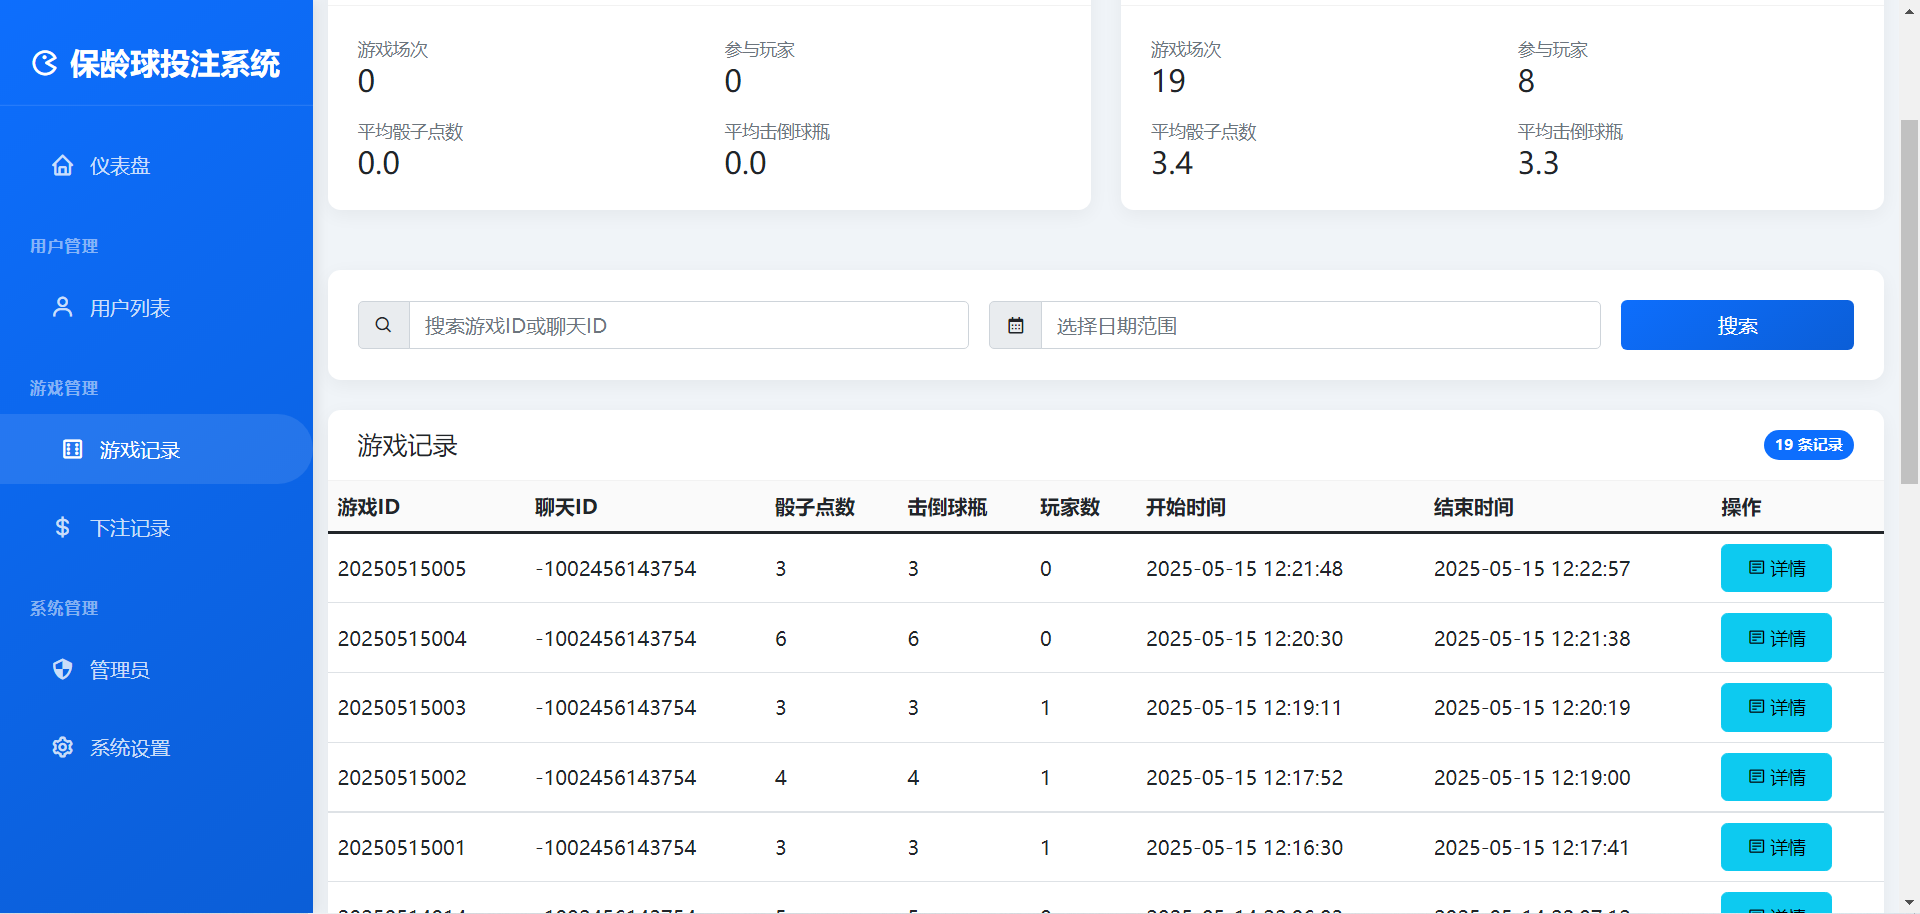Click the 搜索游戏ID或聊天ID input field
Screen dimensions: 1920x914
point(688,324)
